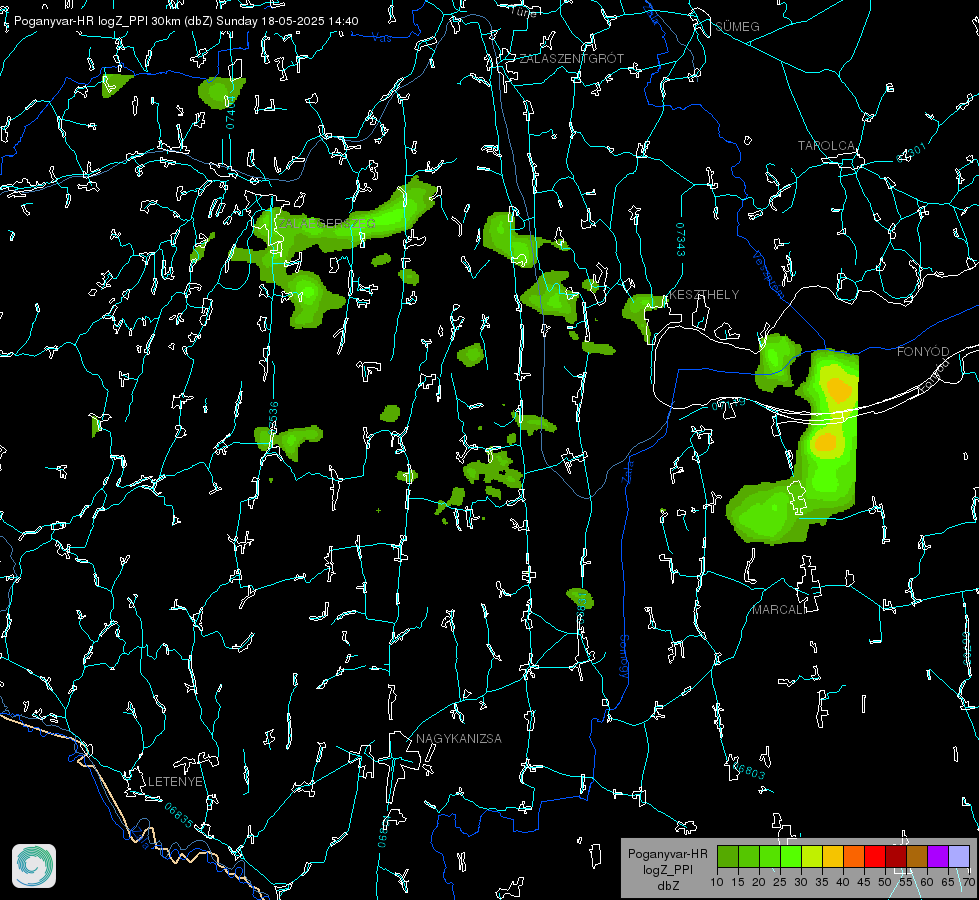Click the KESZTHELY city label
Screen dimensions: 979x900
pyautogui.click(x=704, y=294)
